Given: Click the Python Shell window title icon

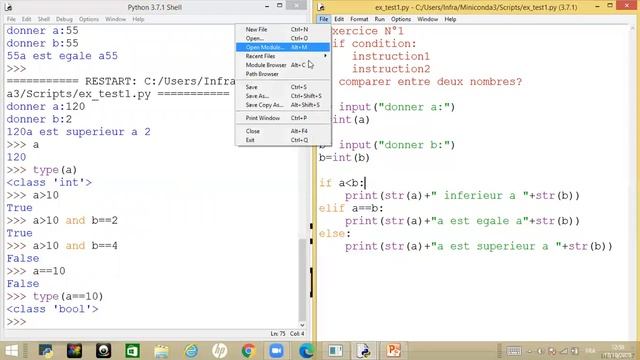Looking at the screenshot, I should click(8, 7).
